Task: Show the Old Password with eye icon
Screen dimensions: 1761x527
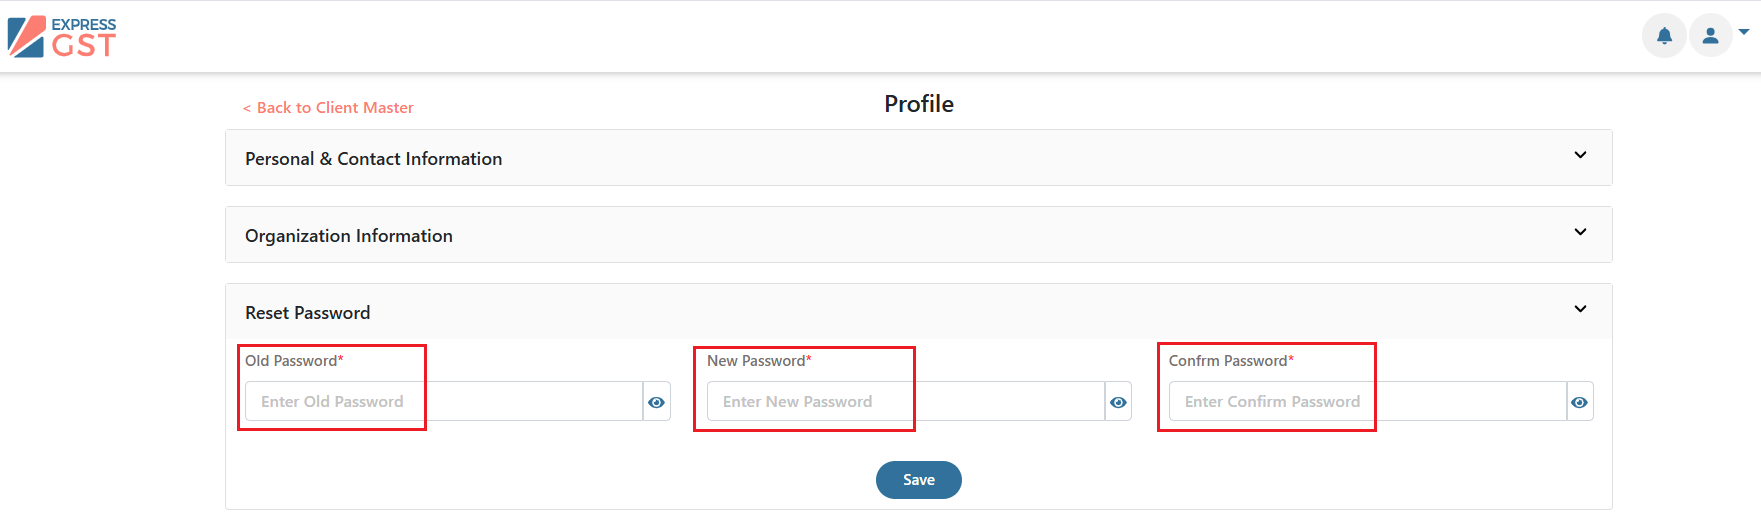Action: pos(656,402)
